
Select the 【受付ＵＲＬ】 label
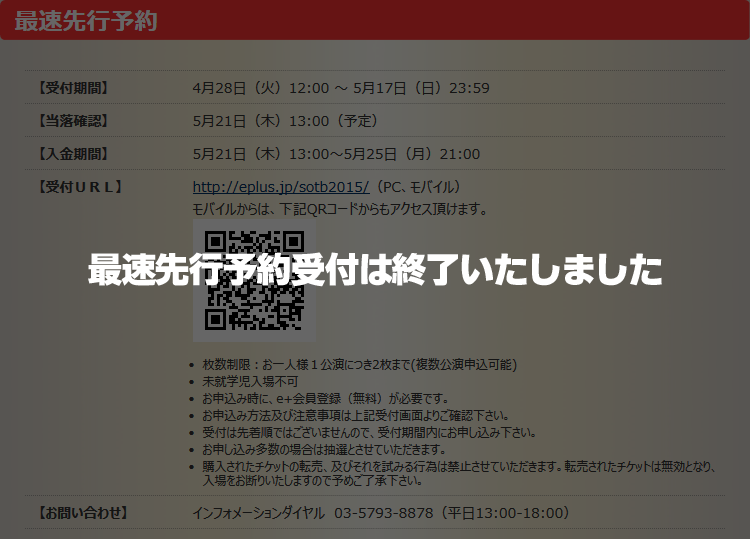coord(80,187)
